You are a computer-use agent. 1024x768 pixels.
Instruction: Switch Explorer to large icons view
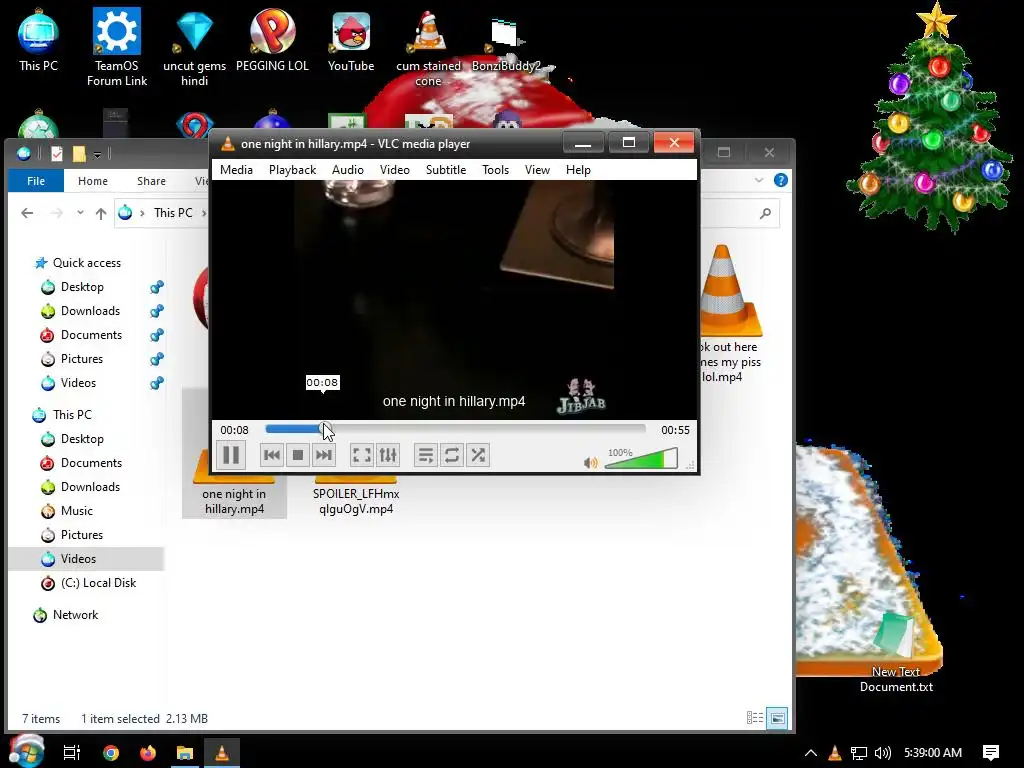click(x=777, y=718)
